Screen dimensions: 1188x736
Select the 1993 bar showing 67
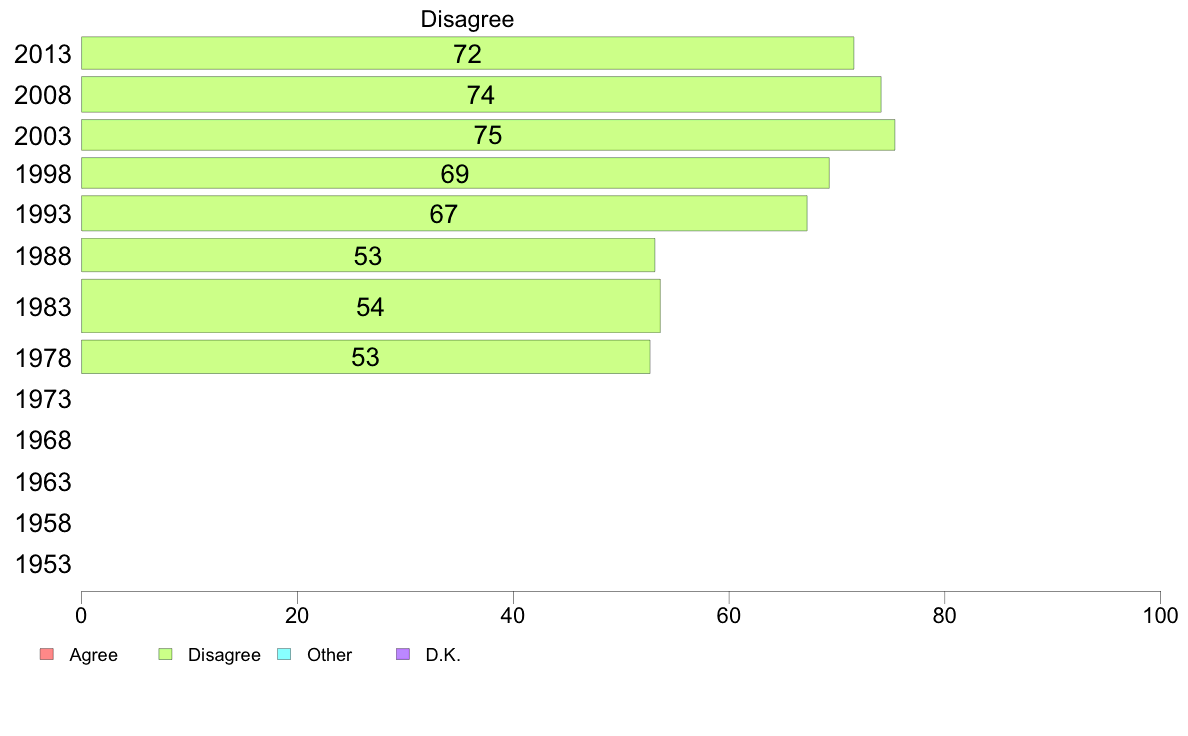tap(444, 213)
